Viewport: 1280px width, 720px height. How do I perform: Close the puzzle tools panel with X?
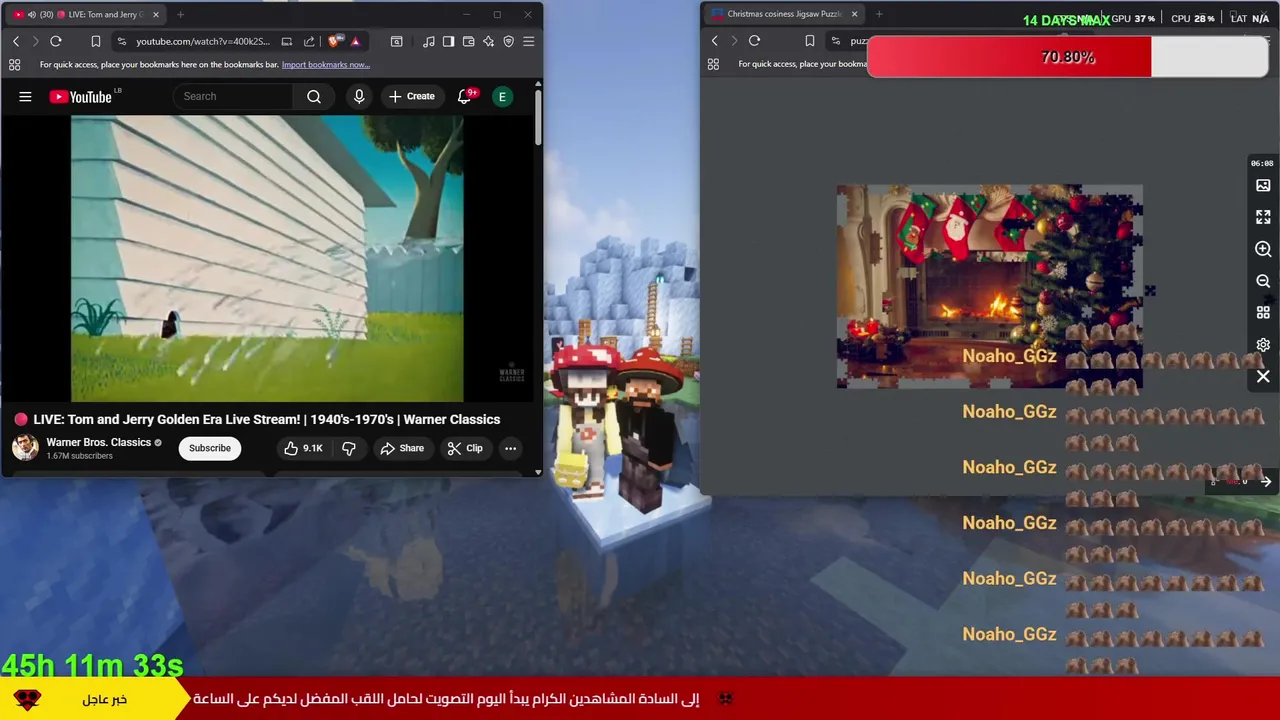point(1263,377)
